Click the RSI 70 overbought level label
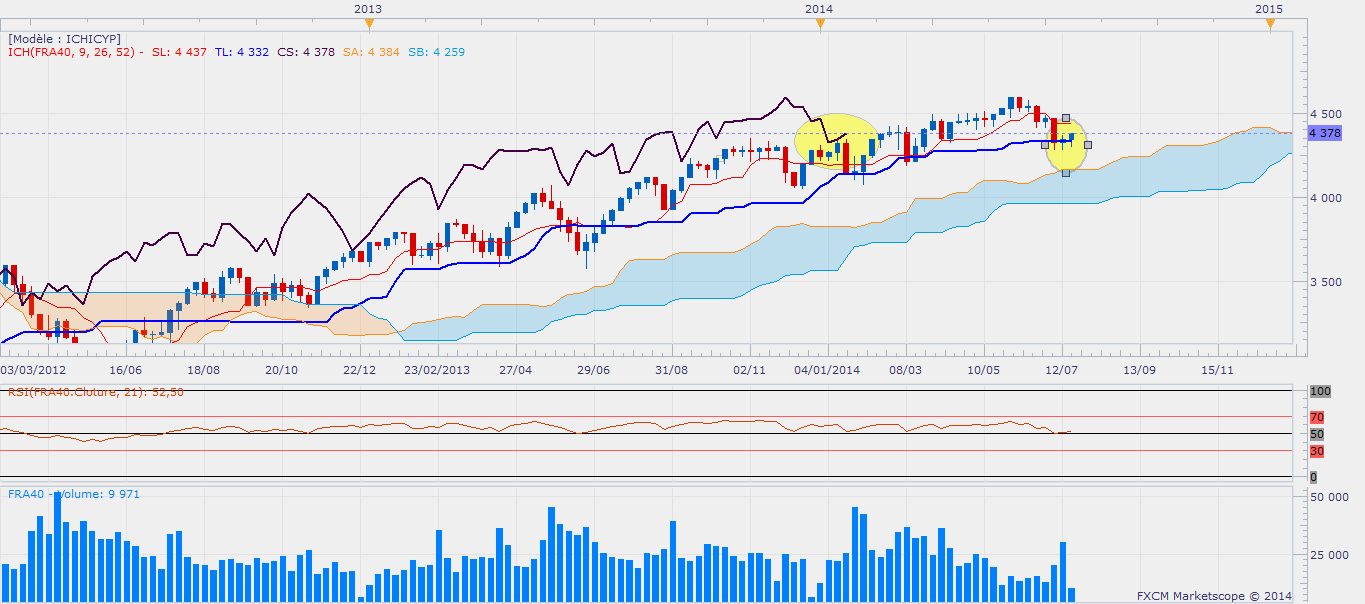The height and width of the screenshot is (604, 1365). point(1316,417)
